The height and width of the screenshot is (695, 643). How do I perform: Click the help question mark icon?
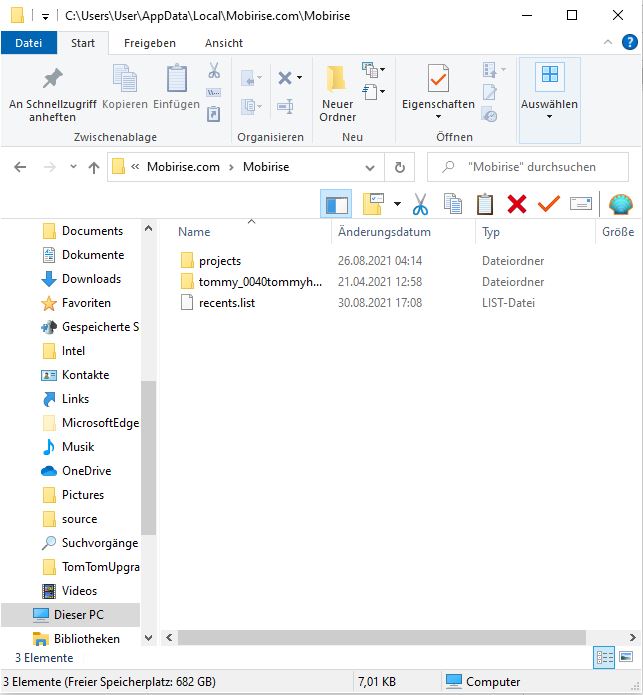[630, 43]
